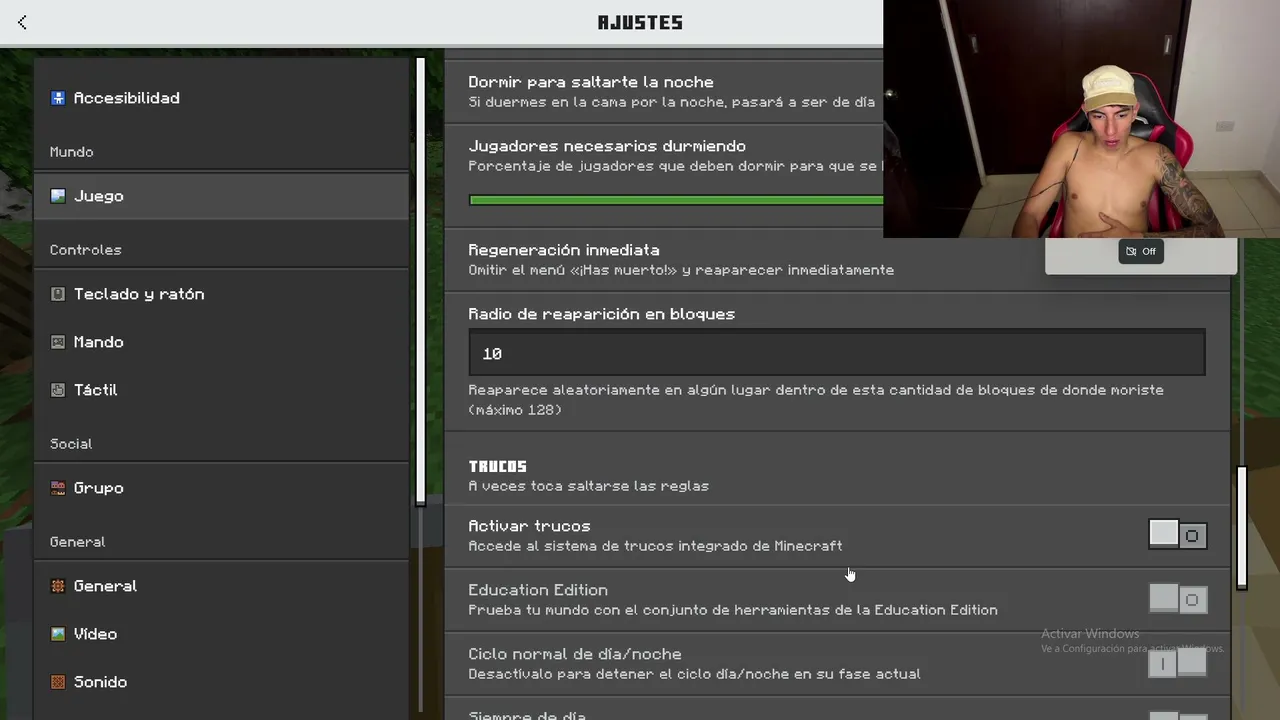Image resolution: width=1280 pixels, height=720 pixels.
Task: Click "A veces toca saltarse las reglas" text
Action: coord(589,486)
